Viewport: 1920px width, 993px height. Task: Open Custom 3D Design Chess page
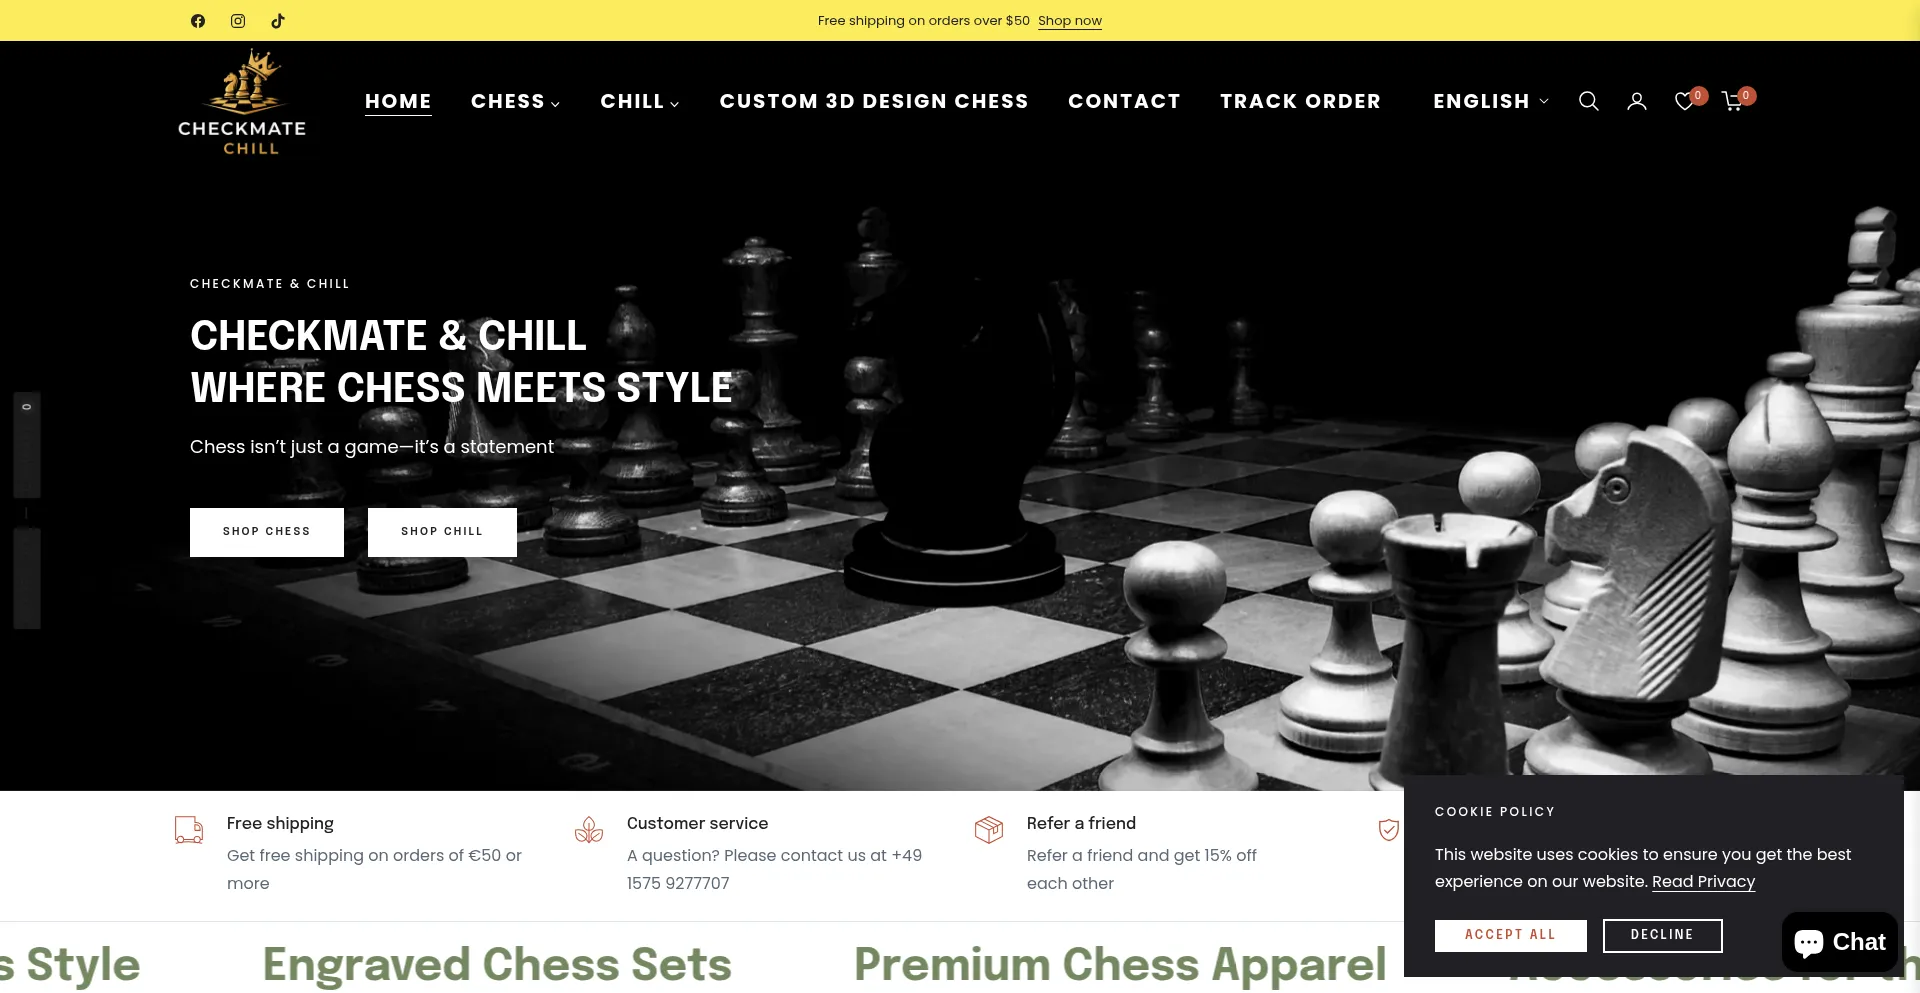click(874, 101)
